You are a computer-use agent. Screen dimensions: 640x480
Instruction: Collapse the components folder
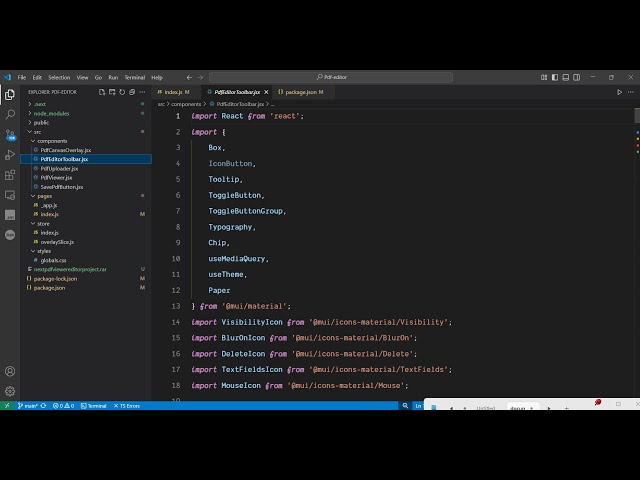[x=87, y=141]
